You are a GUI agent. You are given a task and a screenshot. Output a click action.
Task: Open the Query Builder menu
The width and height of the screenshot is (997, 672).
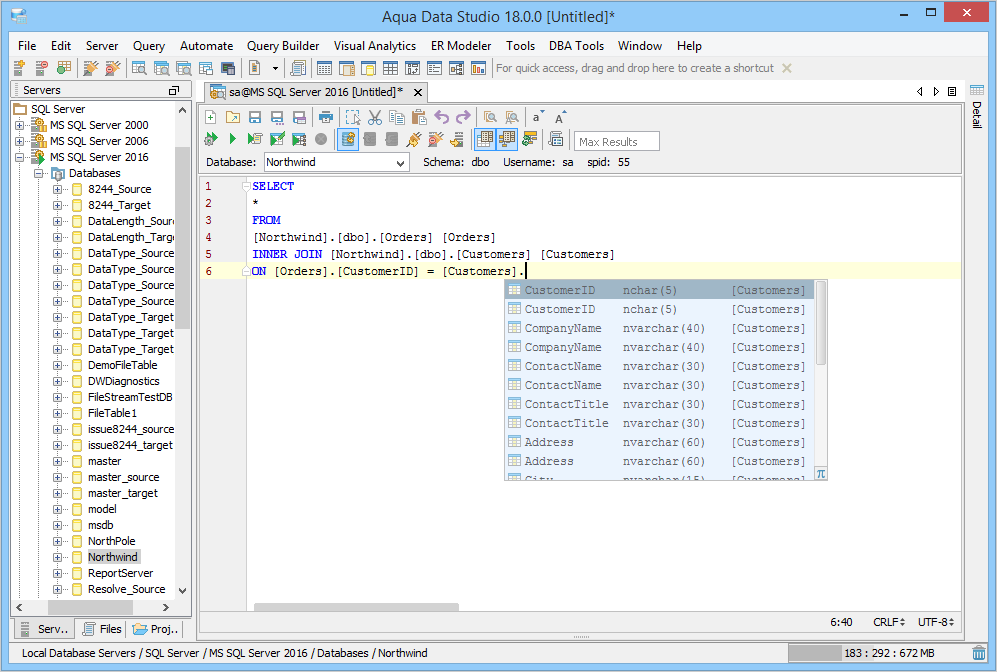tap(283, 46)
